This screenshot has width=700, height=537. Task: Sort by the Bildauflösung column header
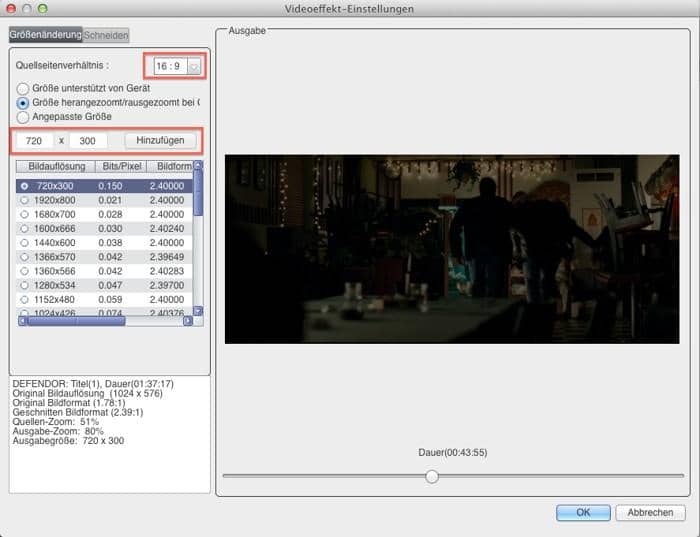pos(56,167)
